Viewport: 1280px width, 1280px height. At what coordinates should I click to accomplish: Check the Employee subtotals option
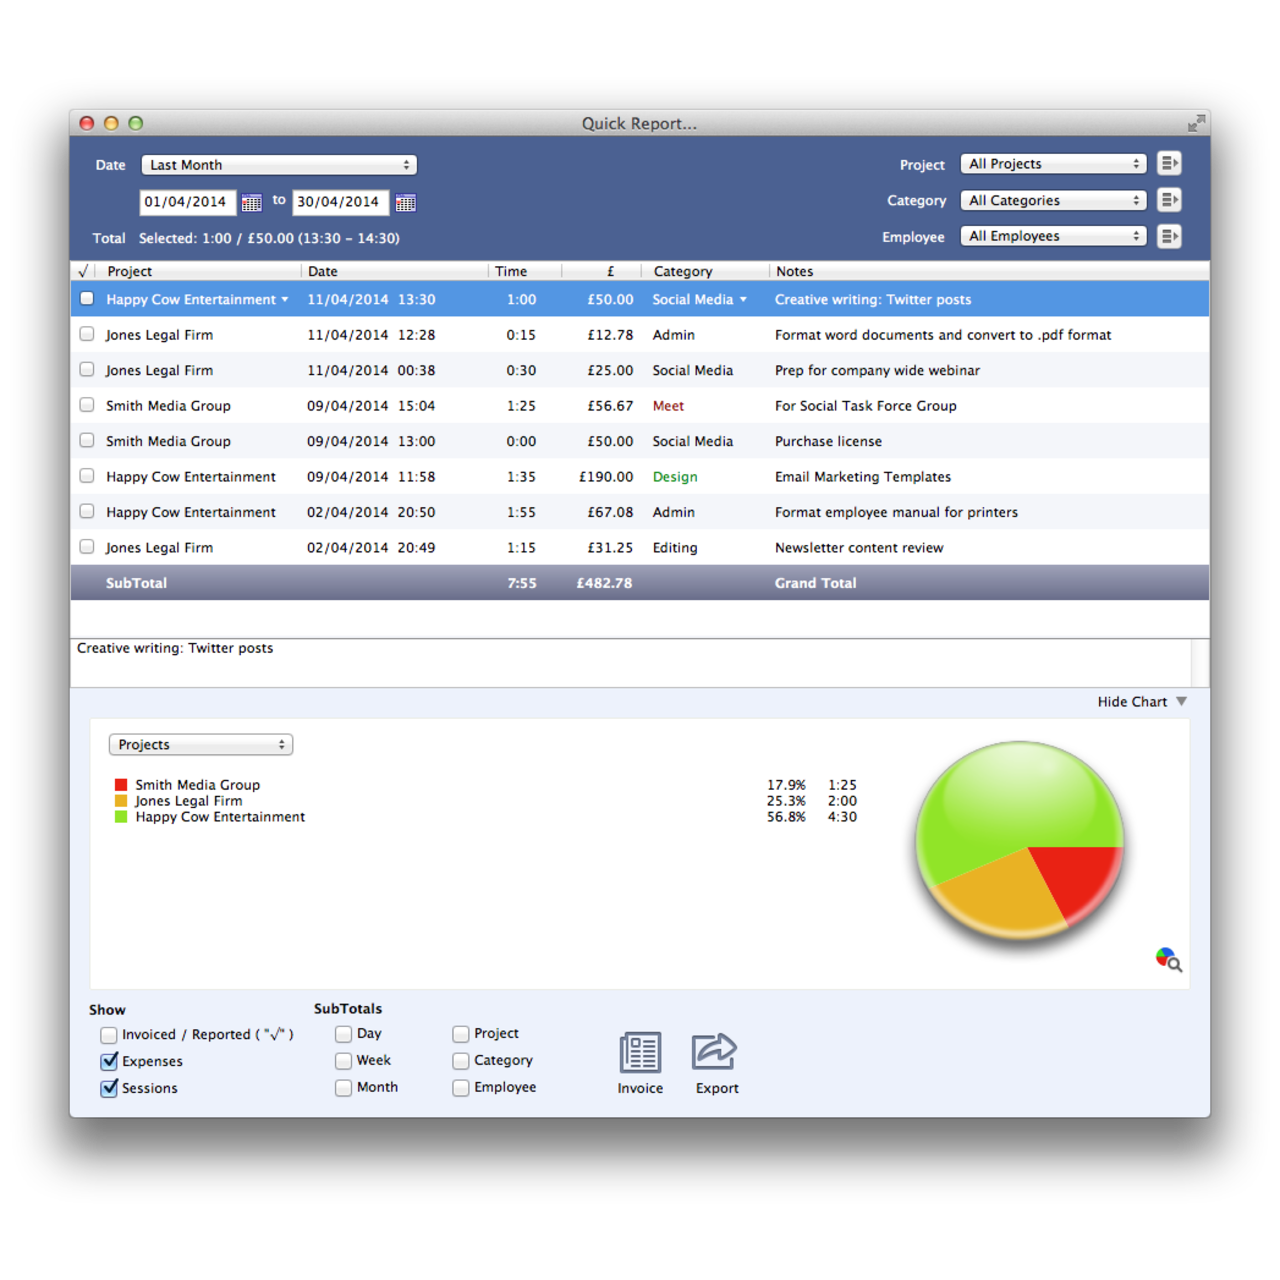[x=460, y=1088]
